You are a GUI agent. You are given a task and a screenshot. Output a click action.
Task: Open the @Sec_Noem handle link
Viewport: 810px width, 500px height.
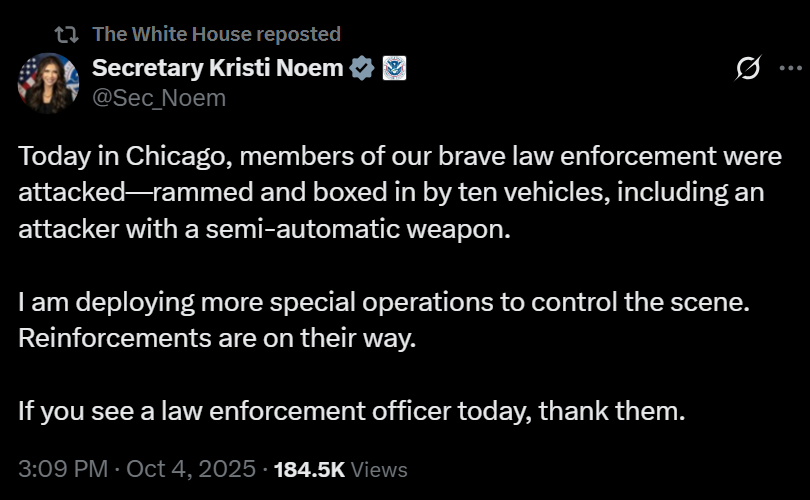159,97
